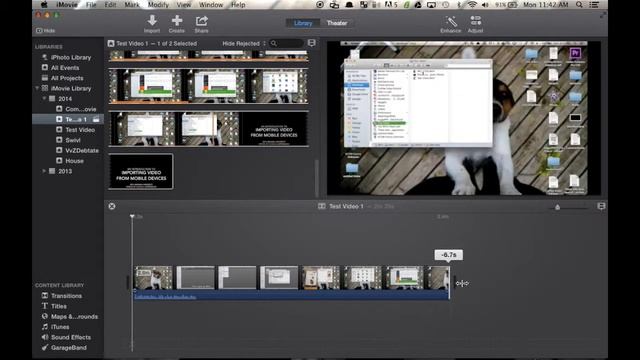Open Hide Rejected filter dropdown

(x=244, y=43)
